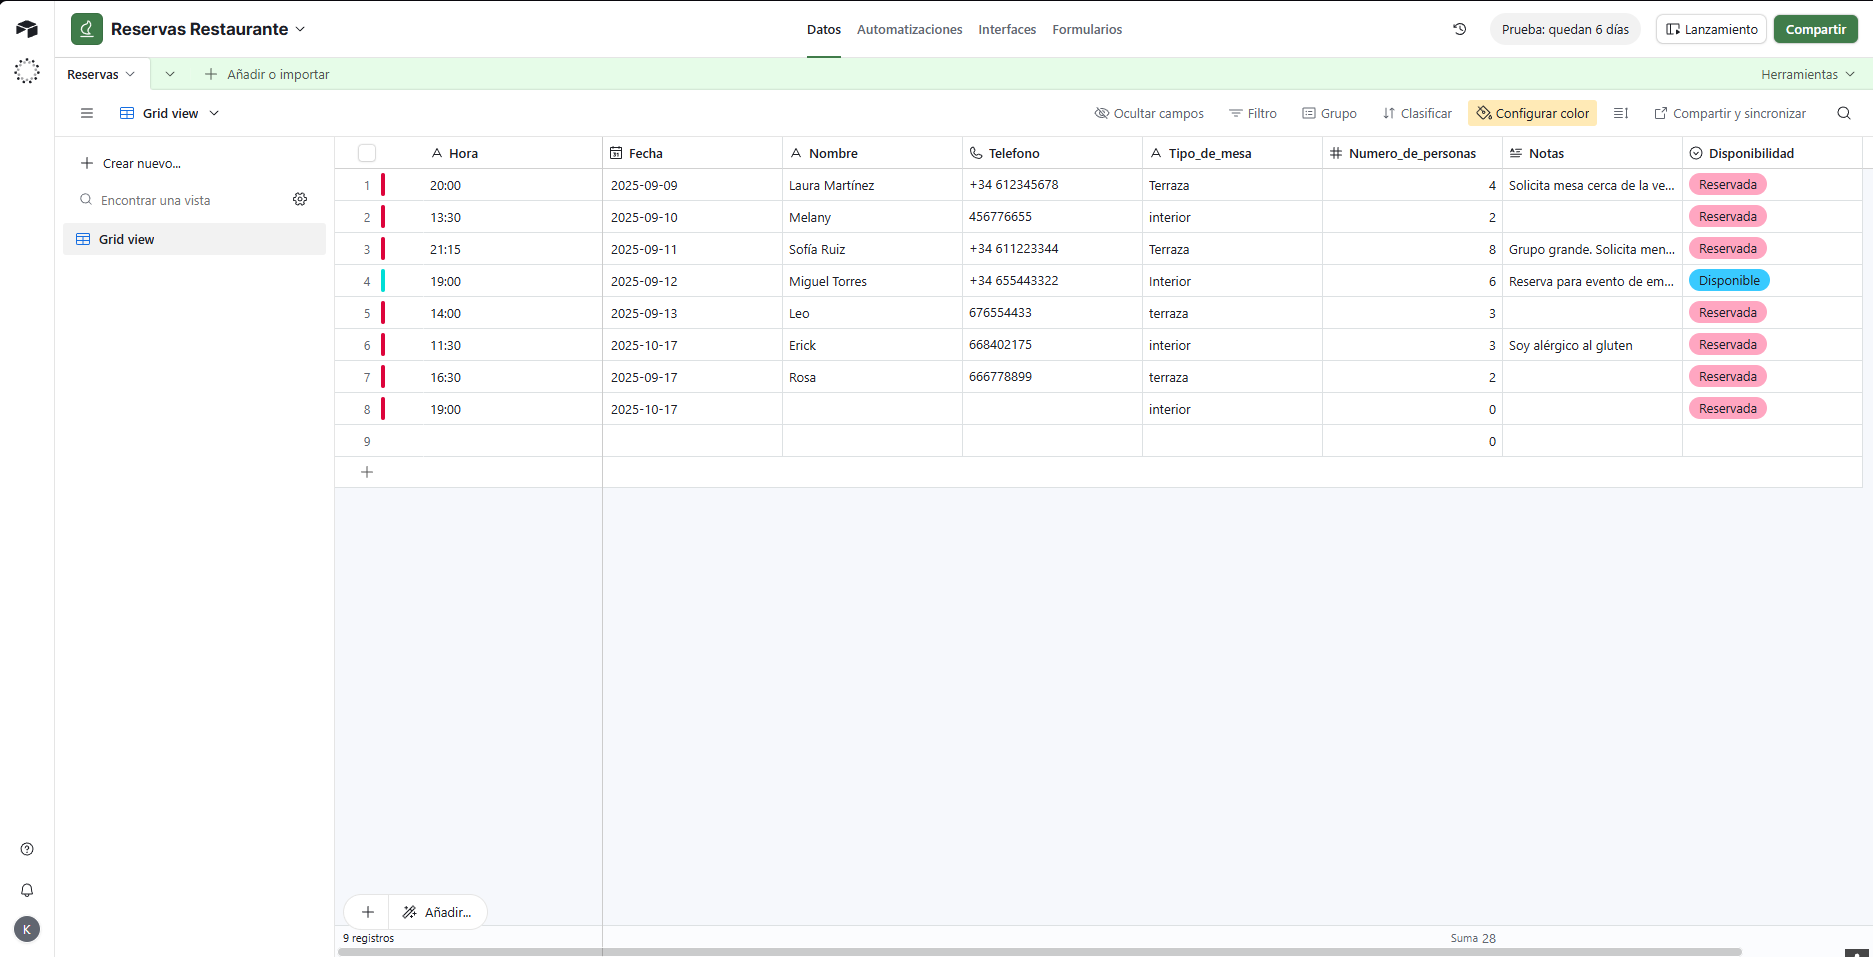Screen dimensions: 1873x957
Task: Open the base history clock icon
Action: coord(1460,29)
